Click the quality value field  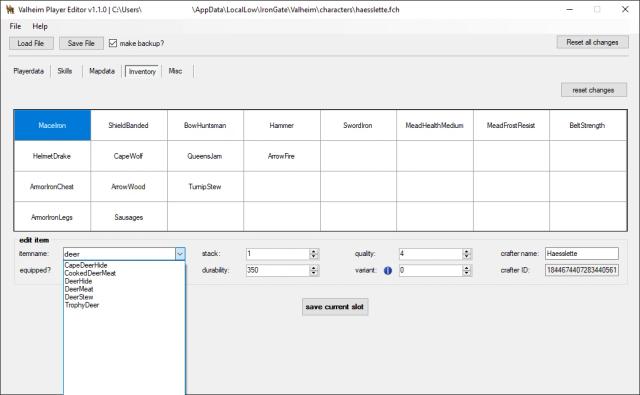[x=431, y=254]
